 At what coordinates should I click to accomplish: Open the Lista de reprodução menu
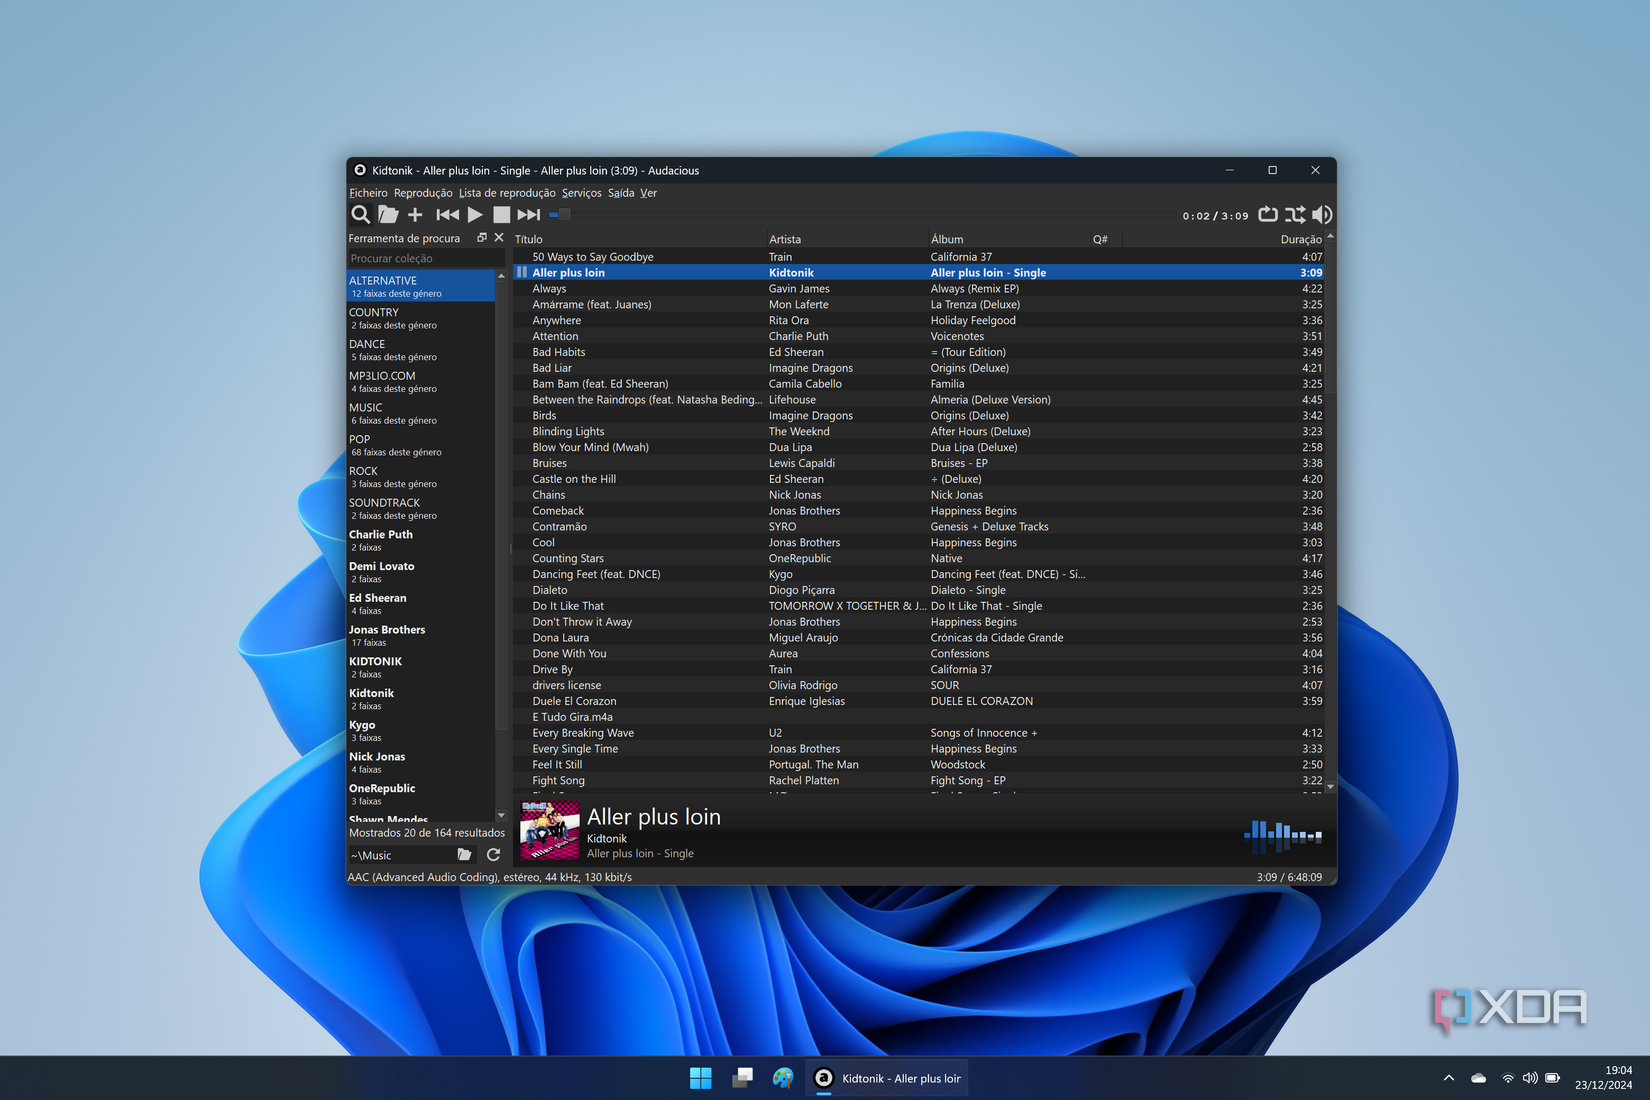(507, 193)
